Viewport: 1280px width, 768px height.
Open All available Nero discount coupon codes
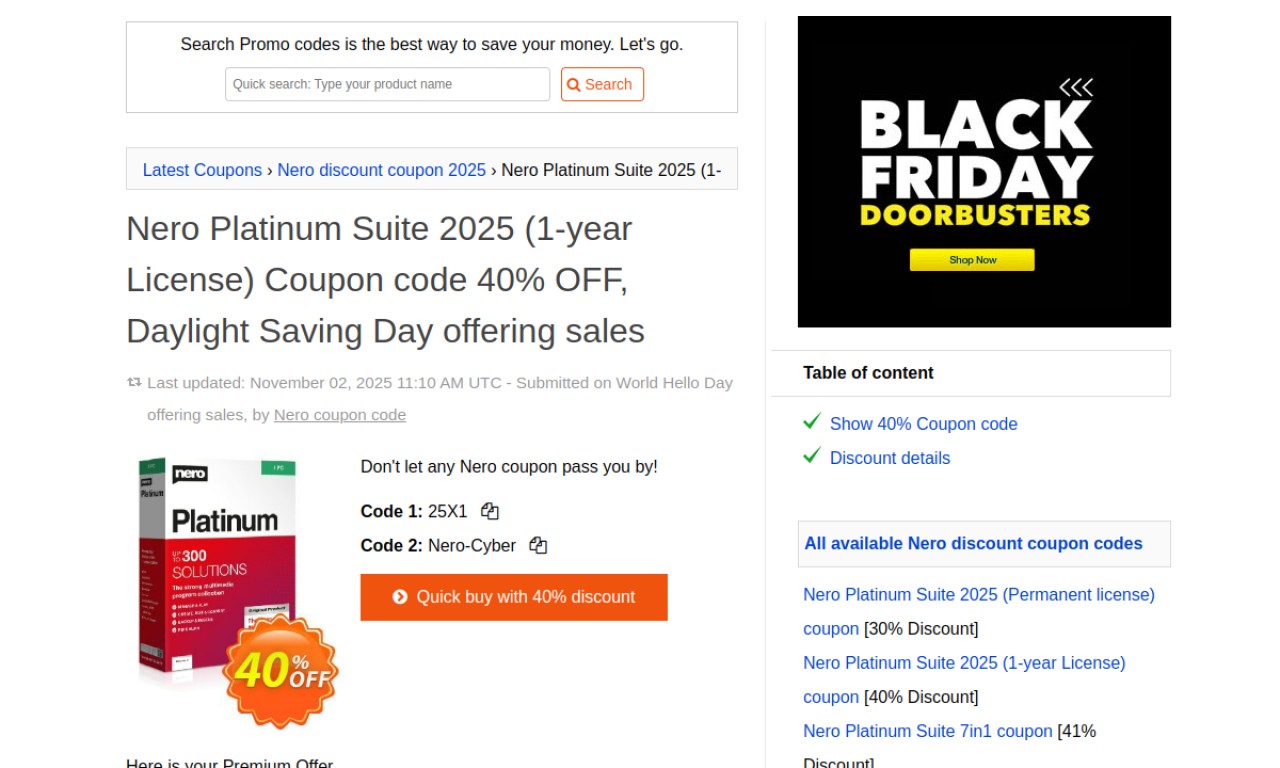pyautogui.click(x=973, y=544)
